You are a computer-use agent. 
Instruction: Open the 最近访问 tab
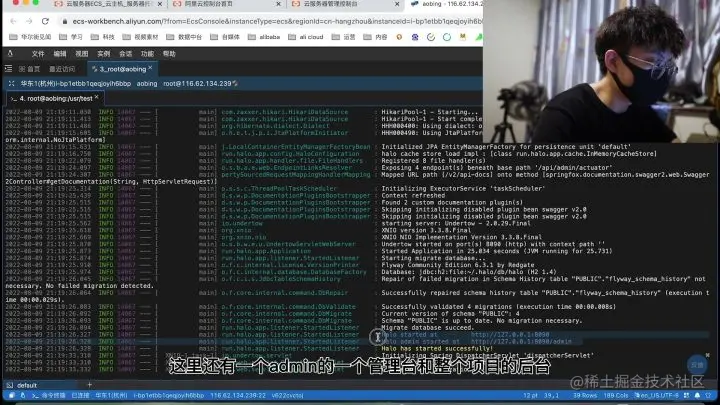(62, 69)
